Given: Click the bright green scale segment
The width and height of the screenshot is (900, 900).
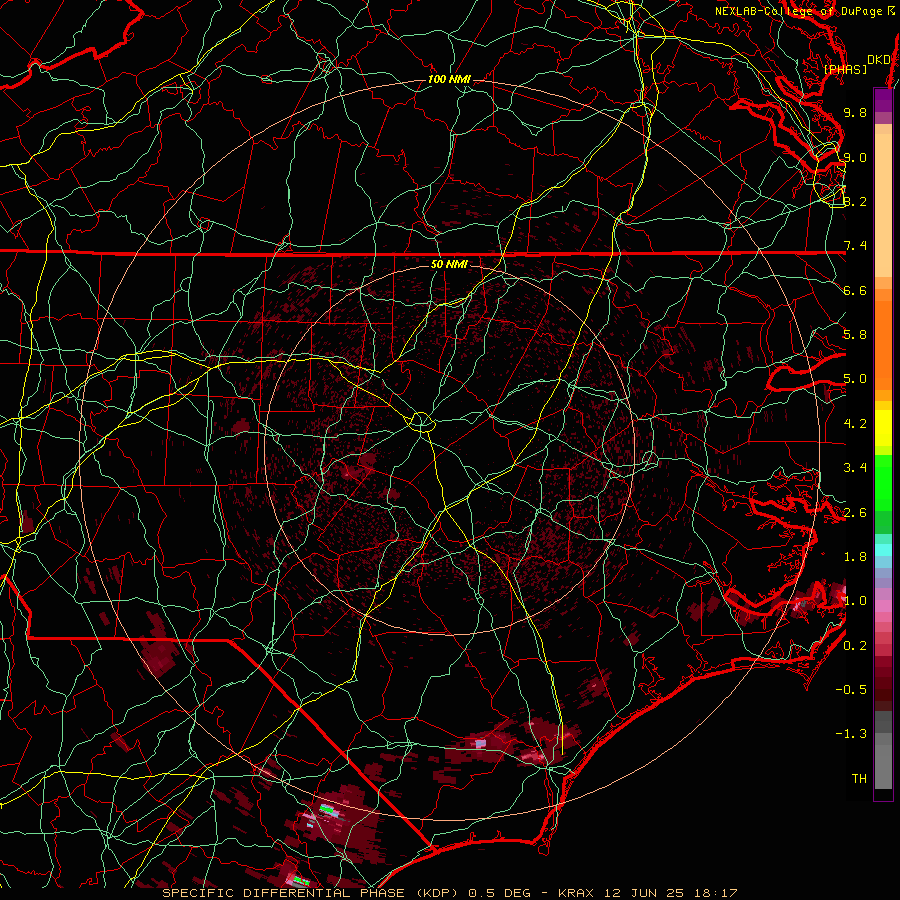Looking at the screenshot, I should (x=883, y=482).
